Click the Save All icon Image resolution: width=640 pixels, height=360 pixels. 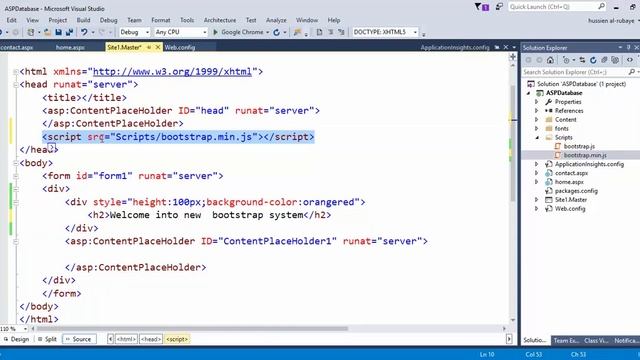[69, 32]
